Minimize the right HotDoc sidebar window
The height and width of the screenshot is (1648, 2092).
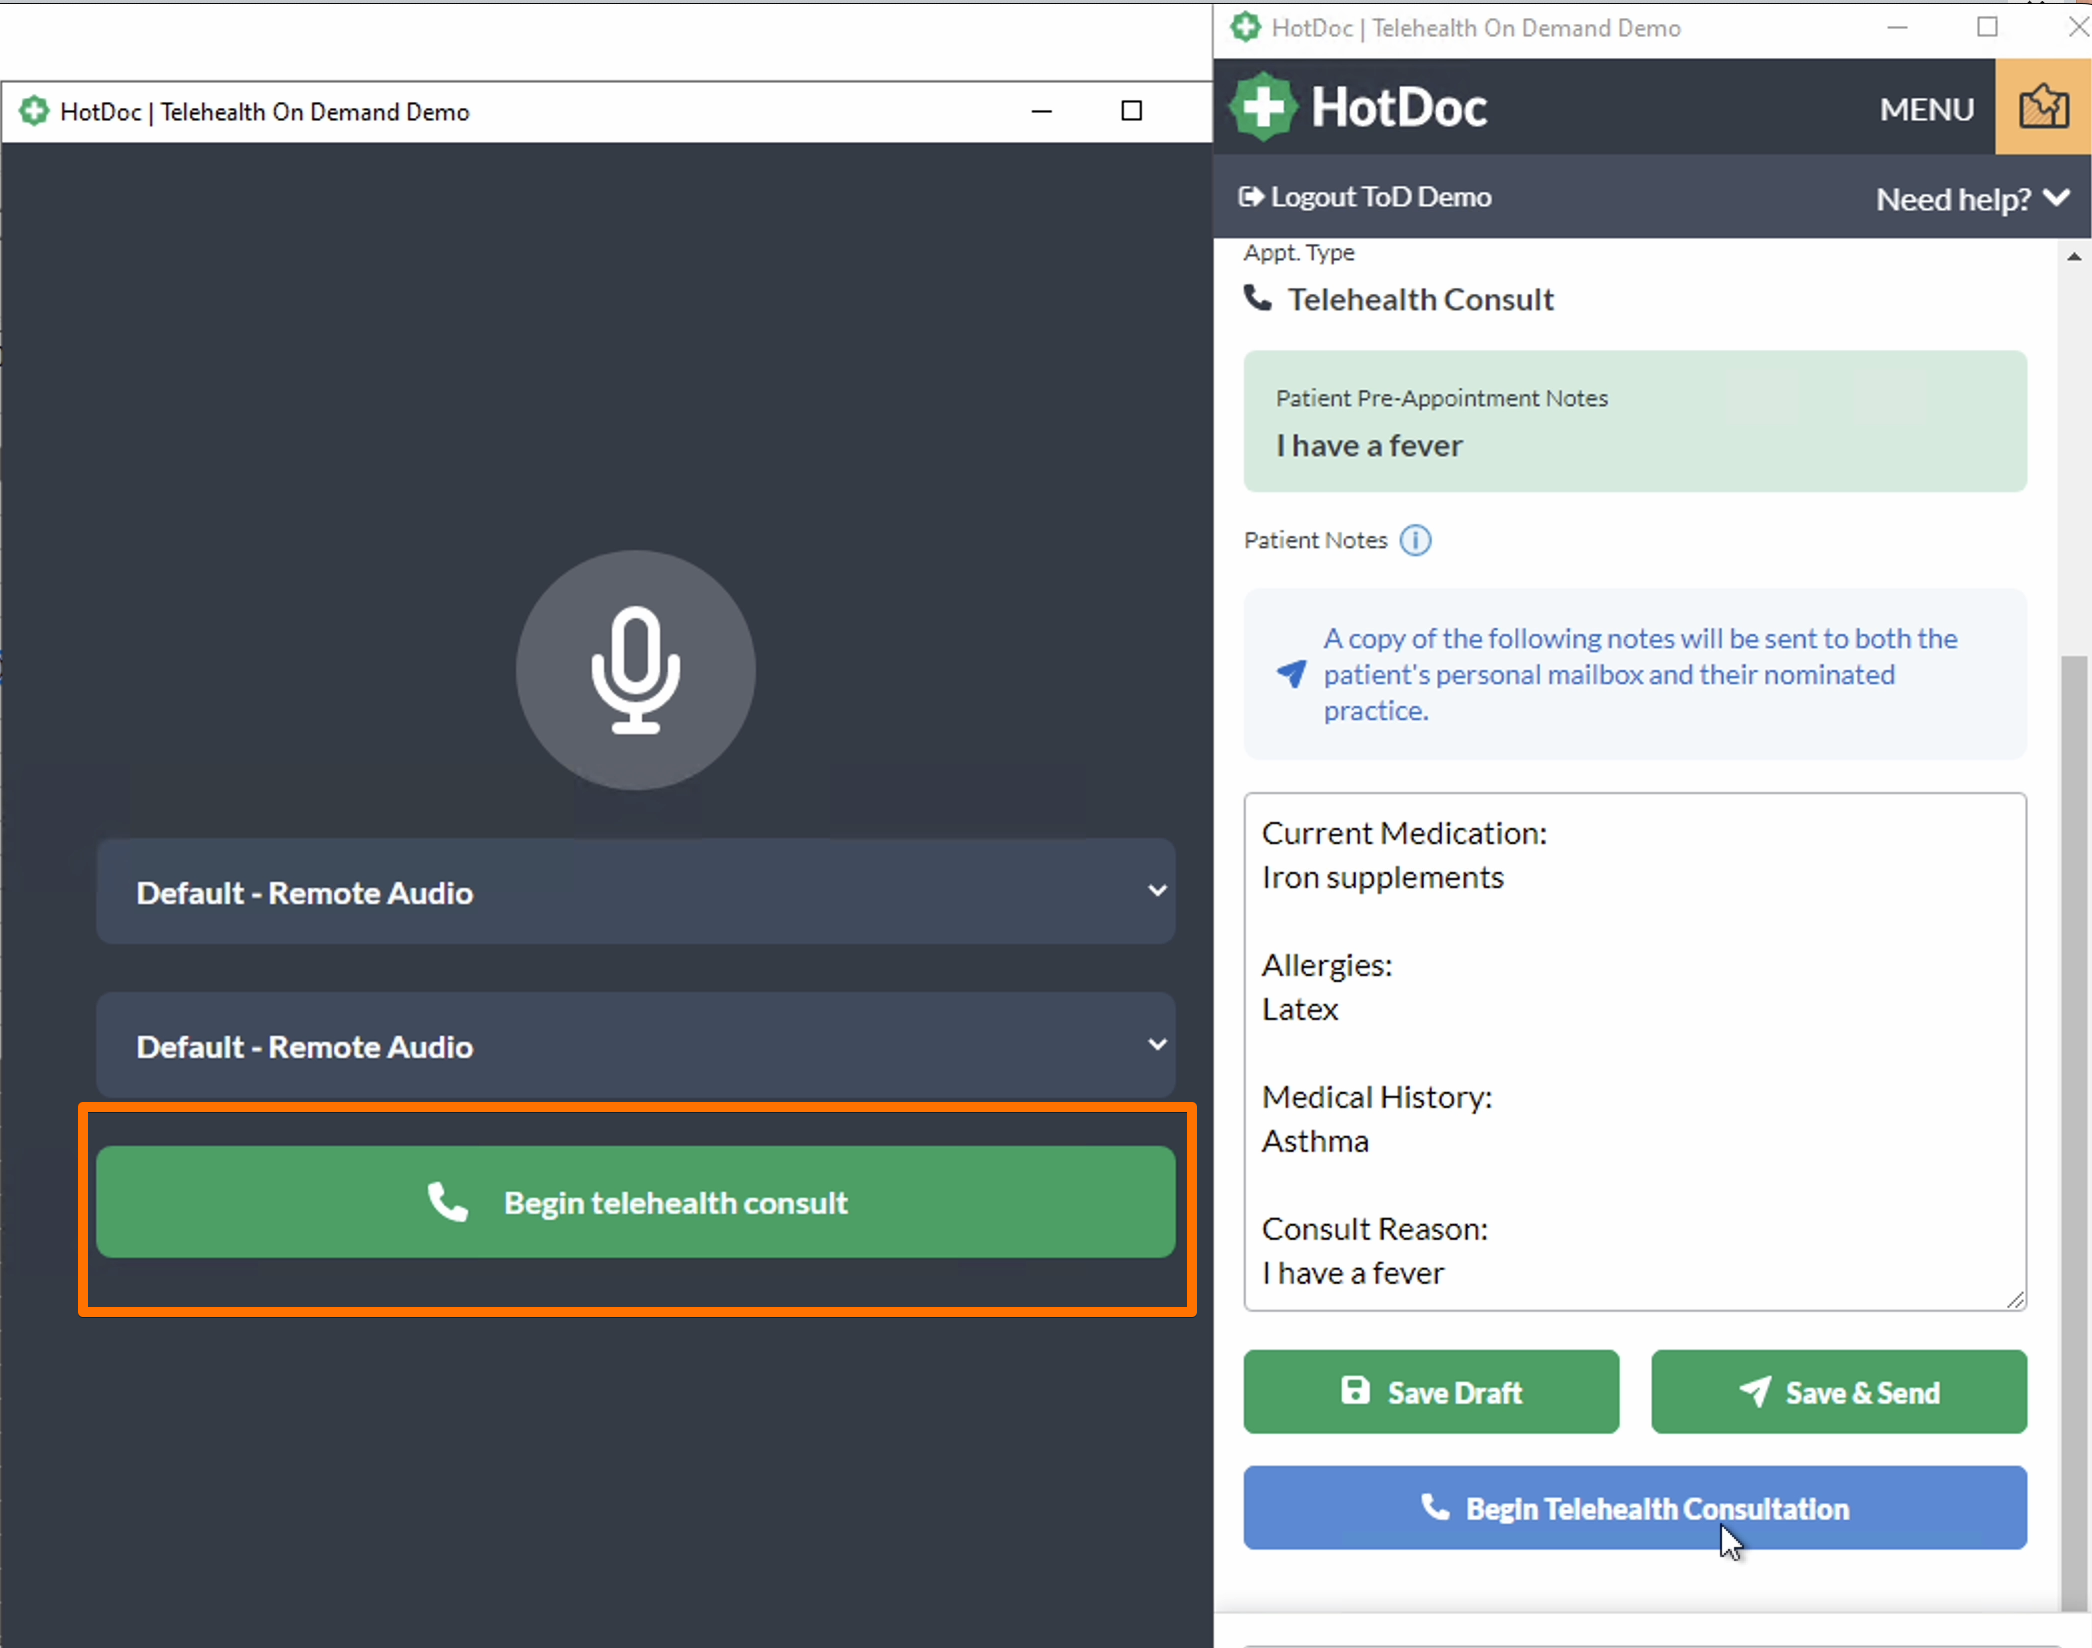pos(1897,28)
